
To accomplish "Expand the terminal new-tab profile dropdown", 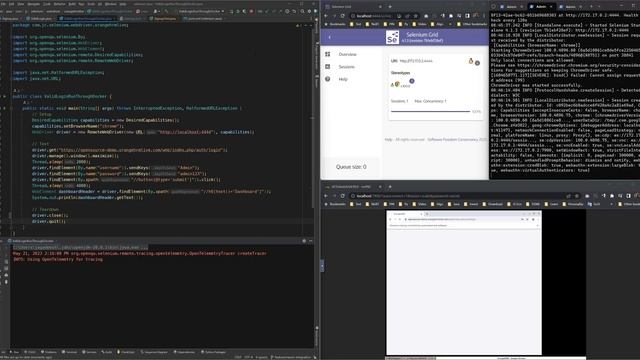I will 599,7.
